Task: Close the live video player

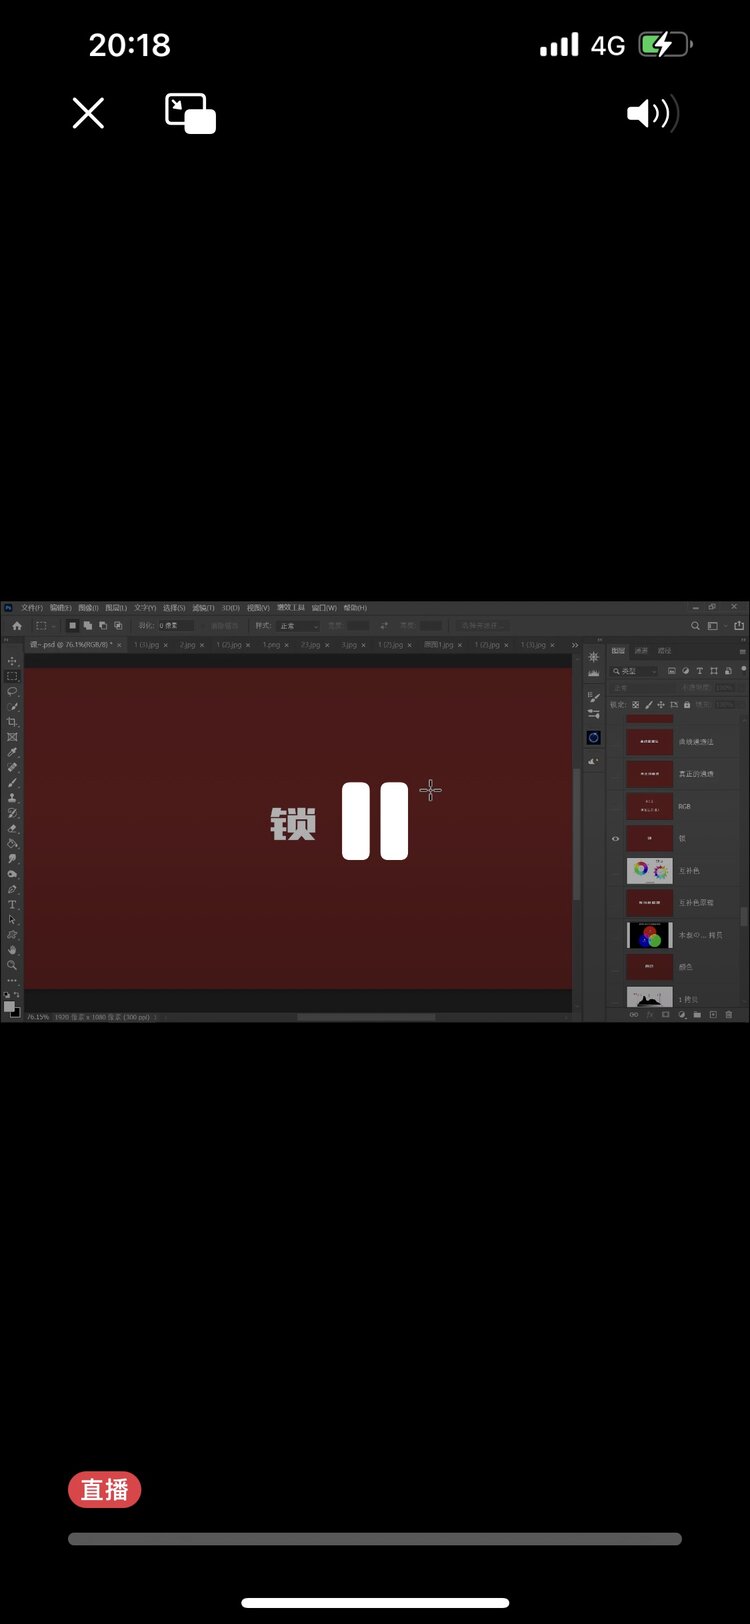Action: point(88,113)
